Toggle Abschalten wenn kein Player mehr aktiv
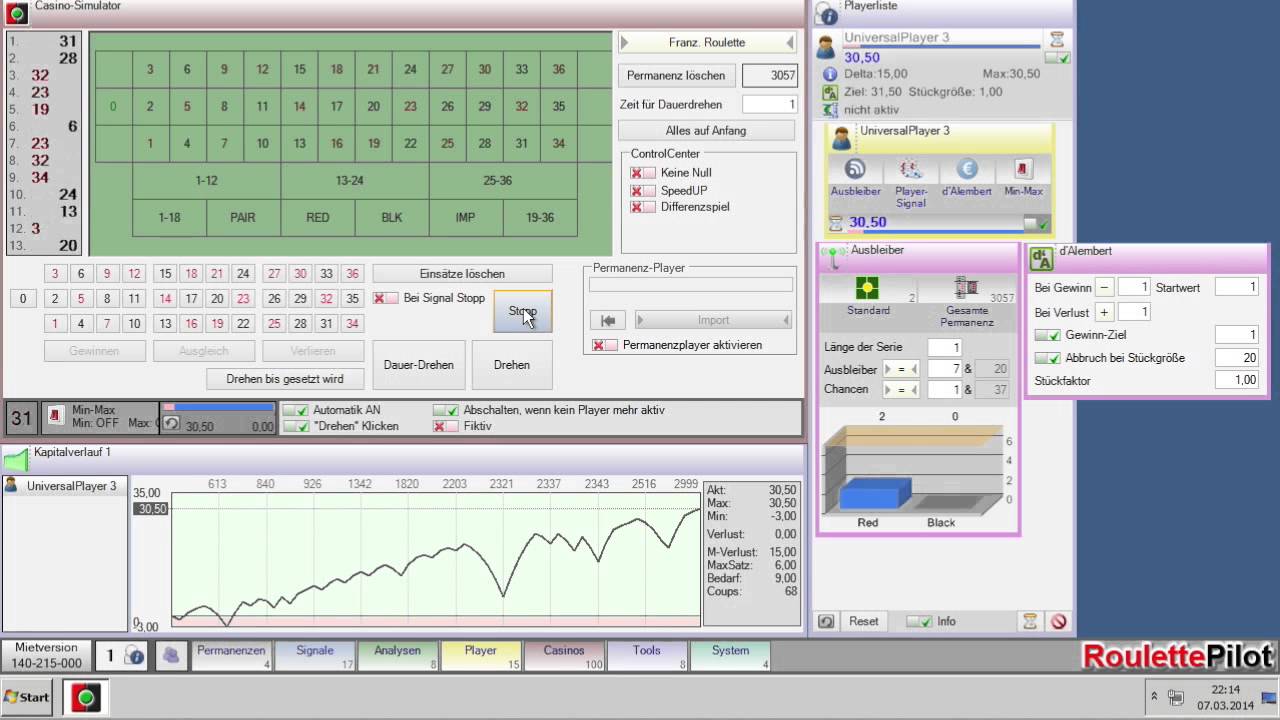1280x720 pixels. click(445, 410)
